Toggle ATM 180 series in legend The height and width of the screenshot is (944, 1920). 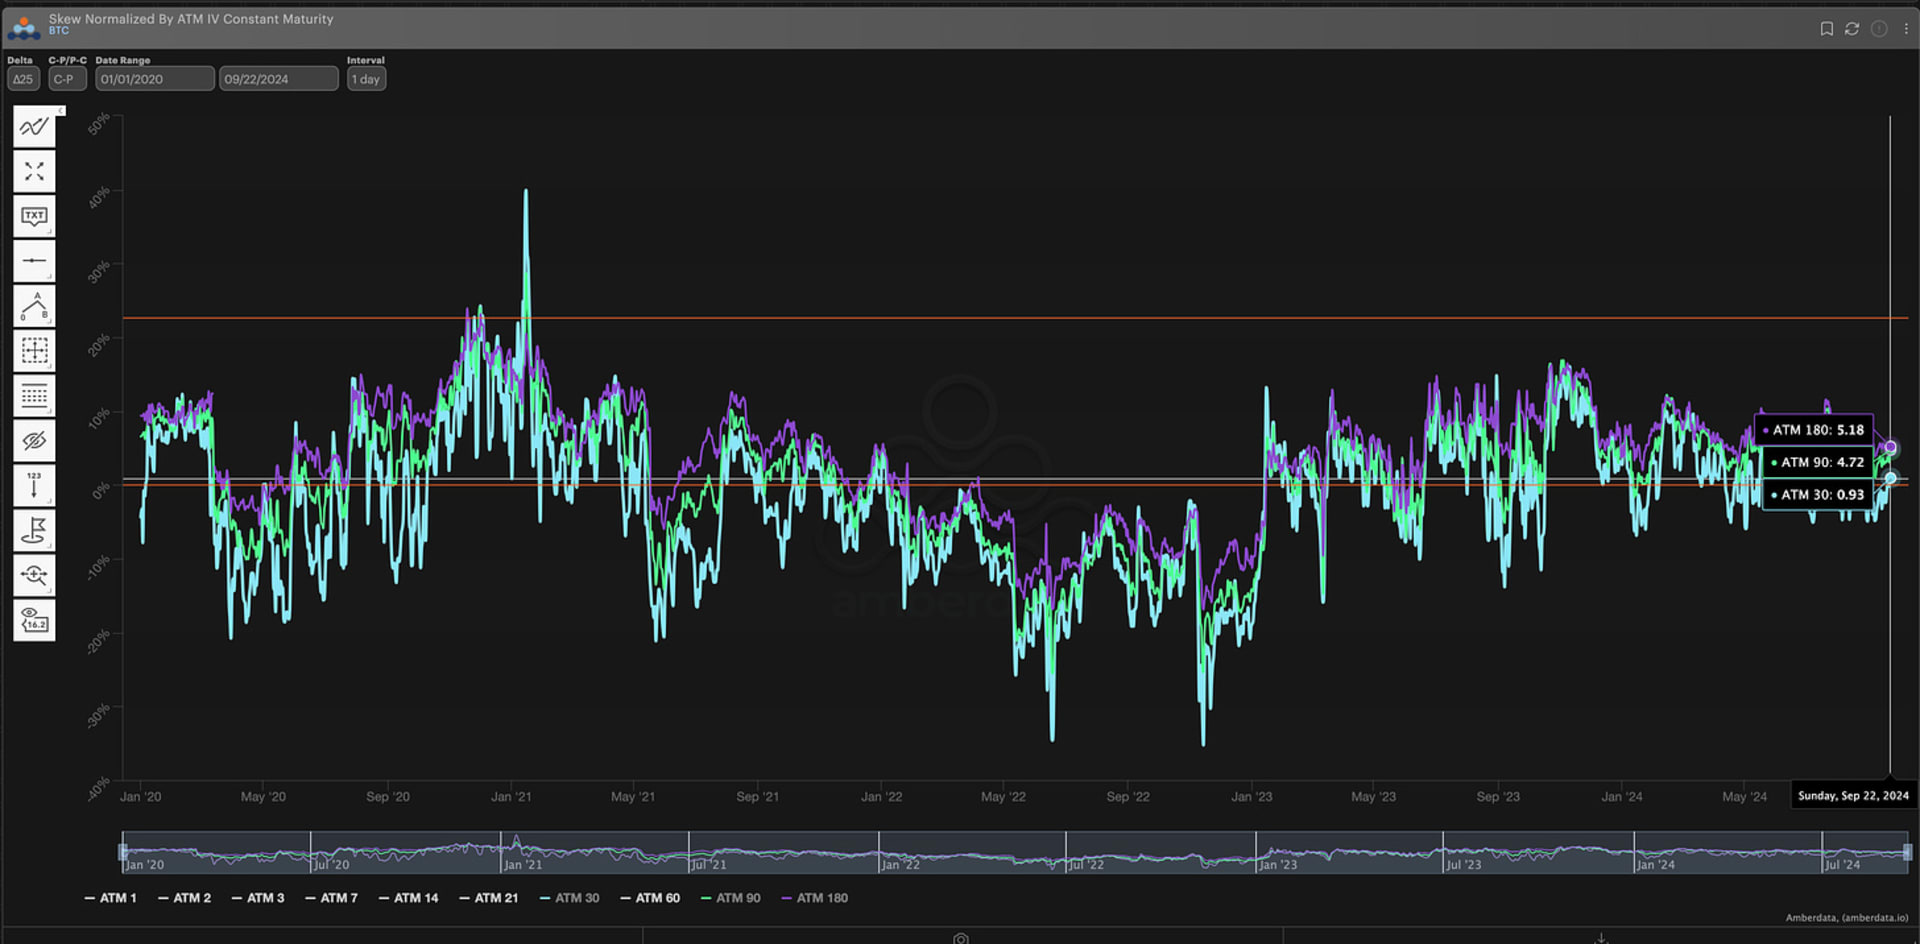click(815, 898)
